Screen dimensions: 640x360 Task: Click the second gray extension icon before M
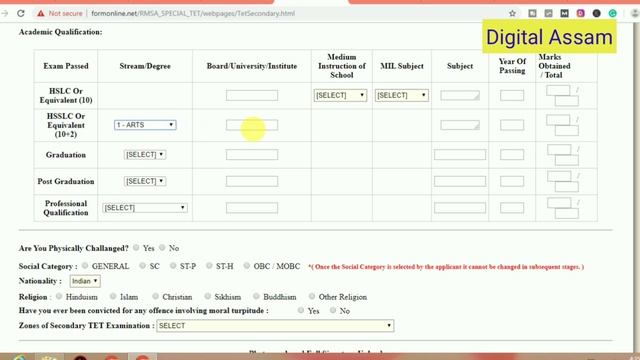click(x=548, y=13)
